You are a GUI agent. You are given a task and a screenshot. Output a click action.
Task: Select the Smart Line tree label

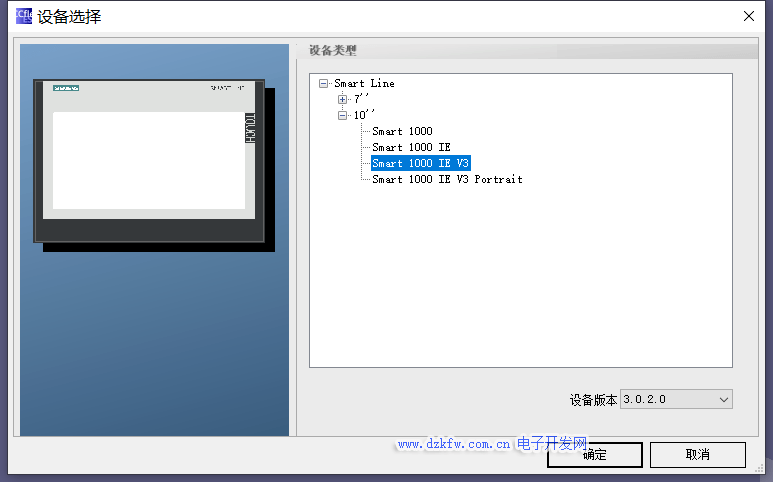(x=364, y=84)
